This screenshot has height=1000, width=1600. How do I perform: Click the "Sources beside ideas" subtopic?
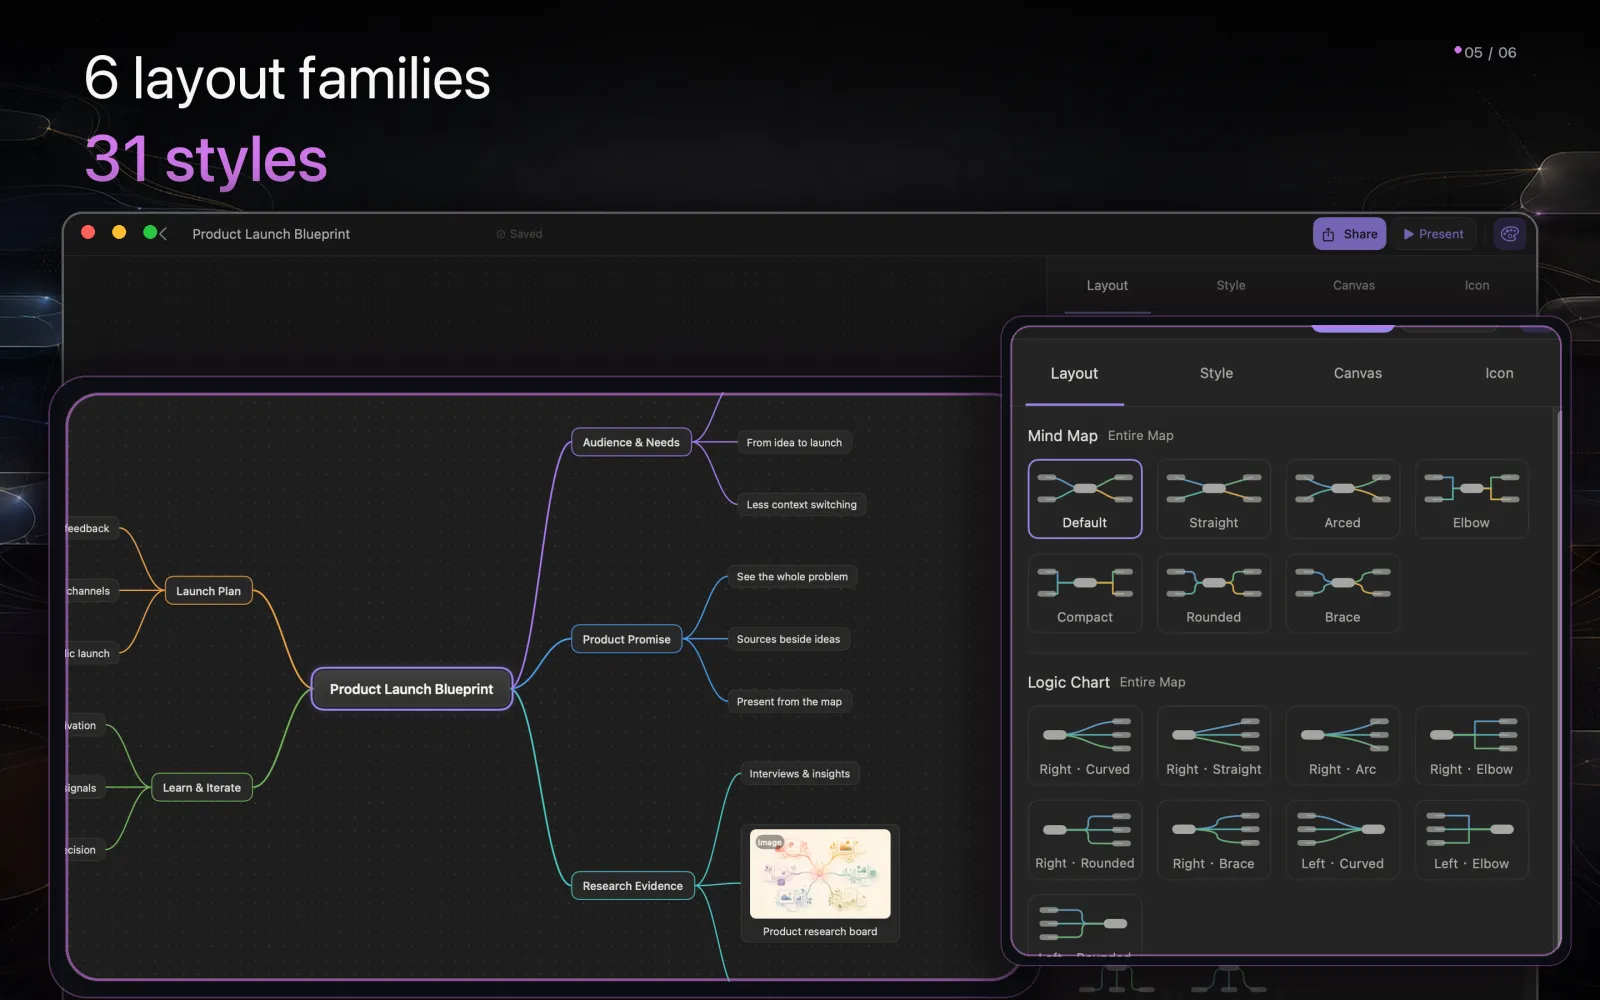click(x=789, y=639)
